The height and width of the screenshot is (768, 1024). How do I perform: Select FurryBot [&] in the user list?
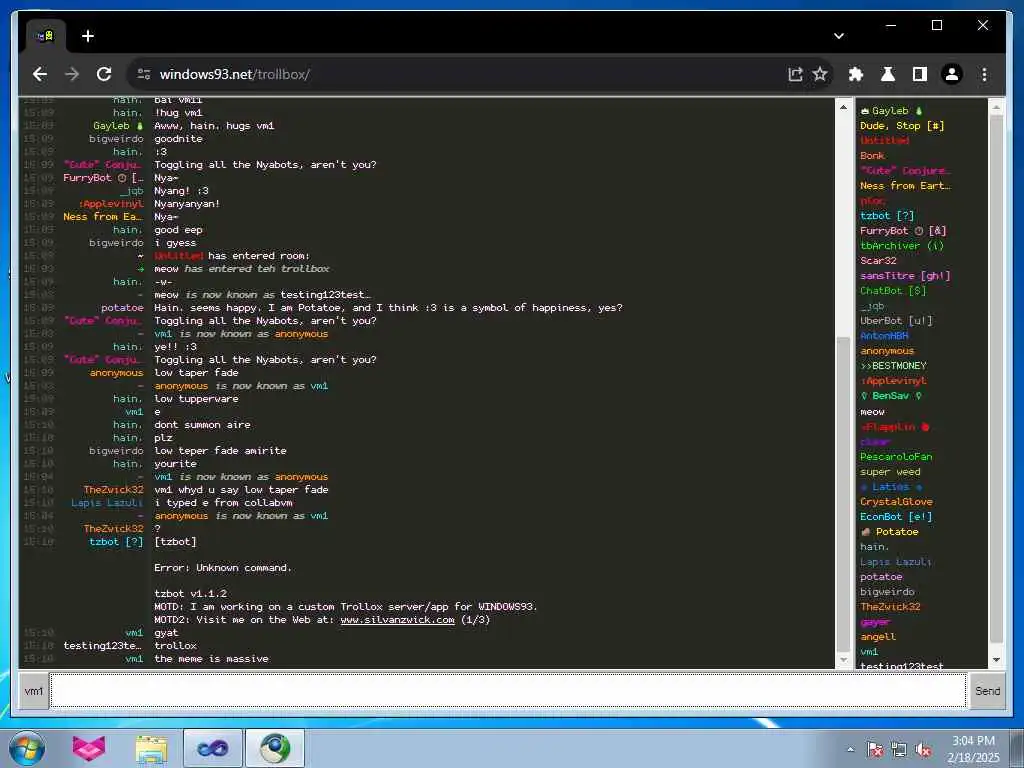(x=903, y=231)
